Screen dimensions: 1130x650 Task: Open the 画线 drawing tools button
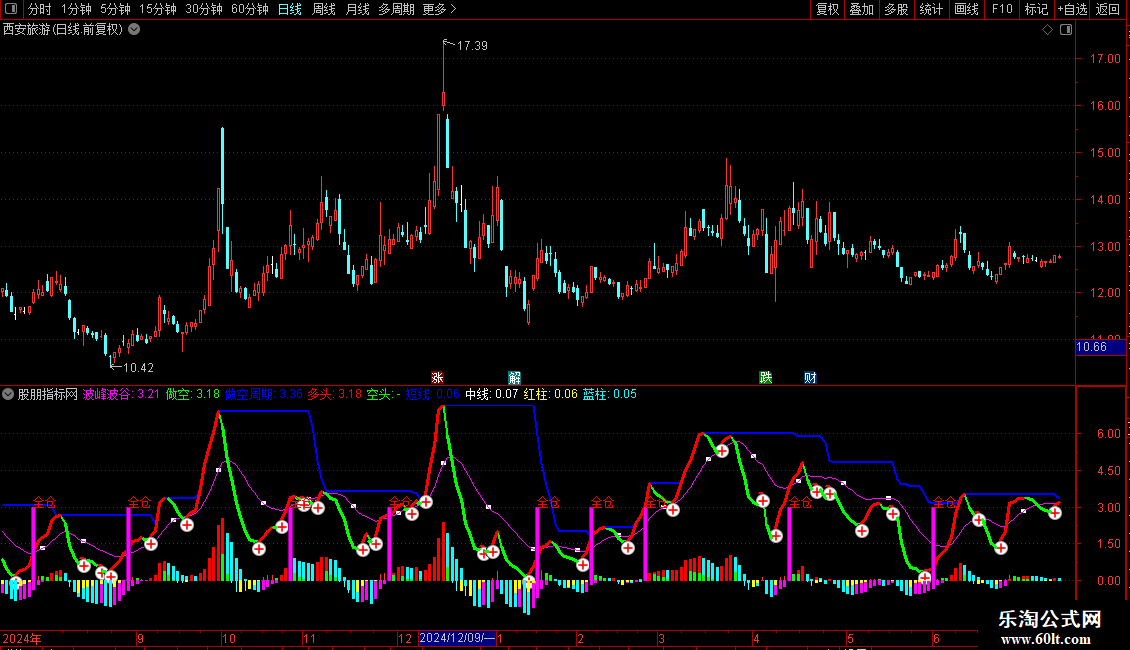[966, 10]
